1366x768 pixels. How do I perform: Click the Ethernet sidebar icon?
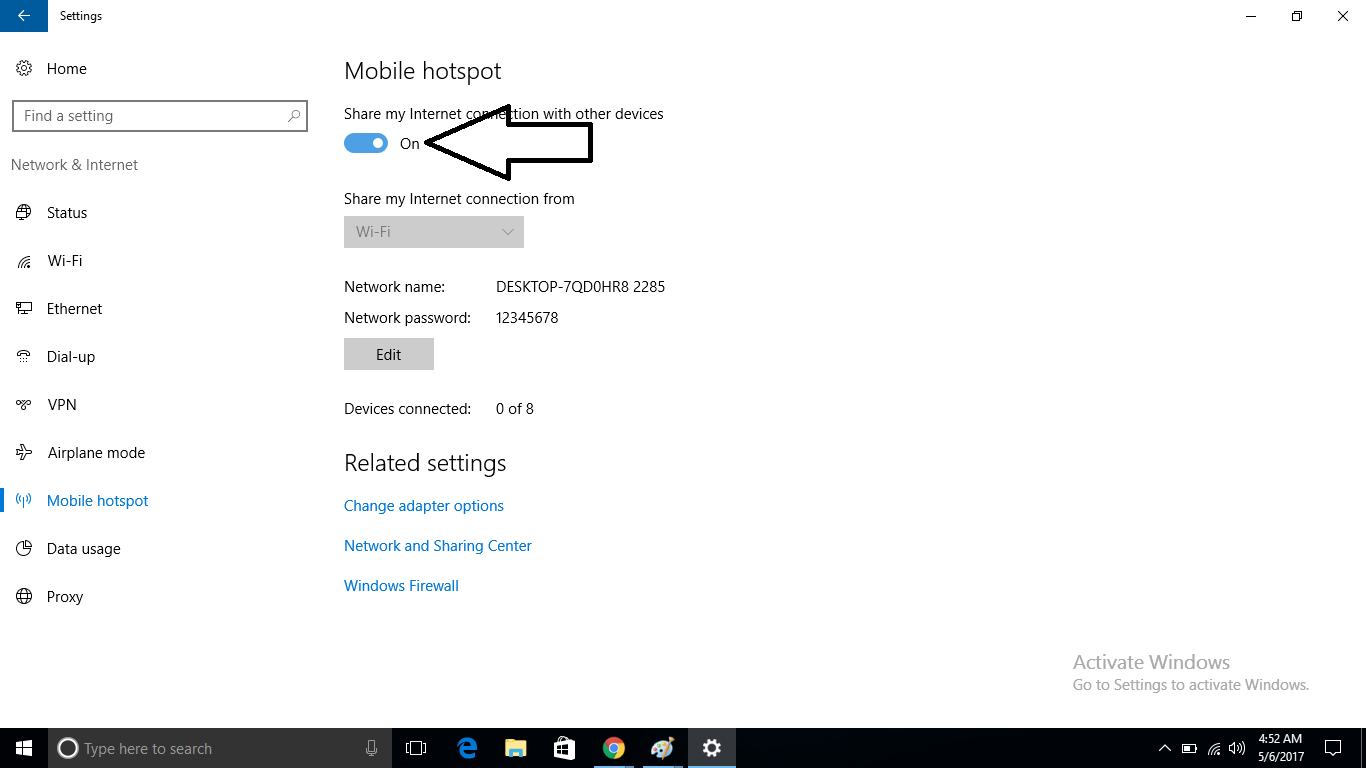click(24, 308)
